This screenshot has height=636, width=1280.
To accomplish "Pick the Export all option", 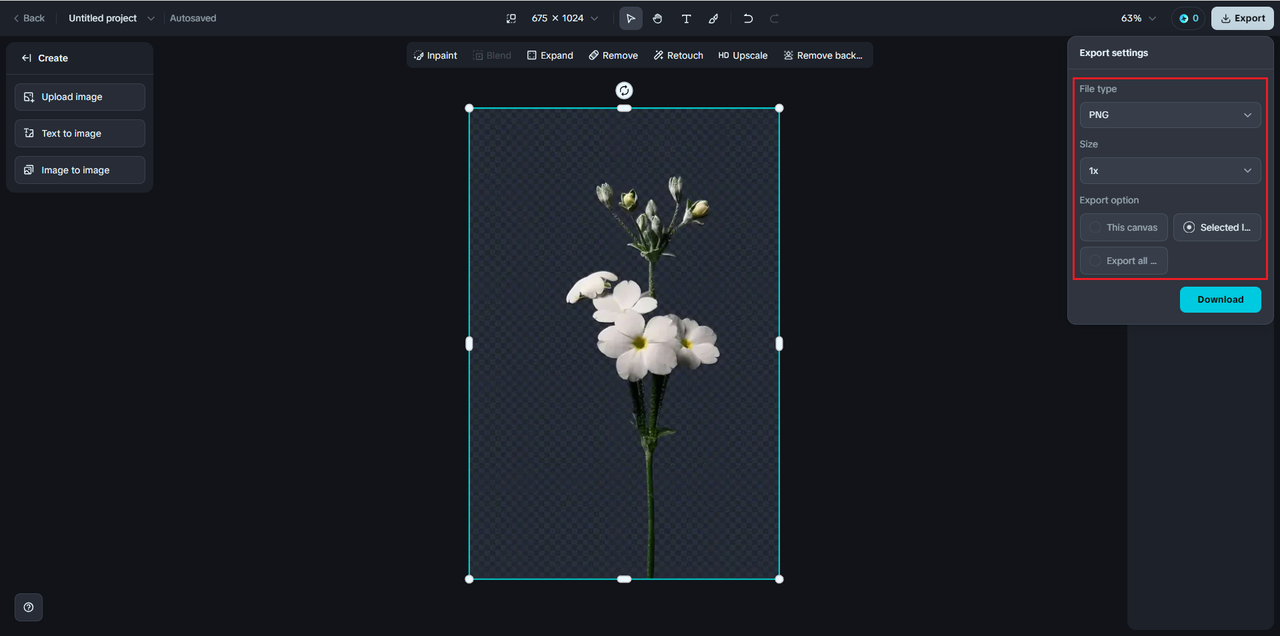I will (1123, 261).
